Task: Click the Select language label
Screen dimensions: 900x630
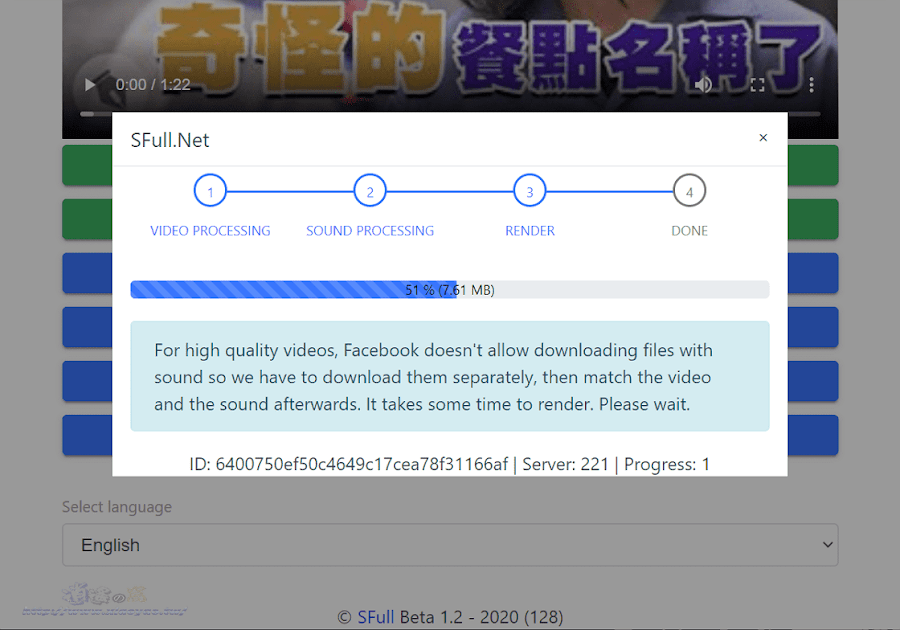Action: pos(117,507)
